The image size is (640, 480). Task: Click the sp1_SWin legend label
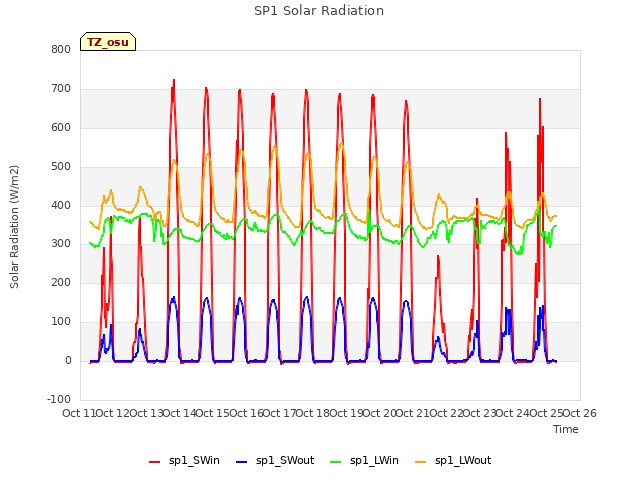coord(194,460)
